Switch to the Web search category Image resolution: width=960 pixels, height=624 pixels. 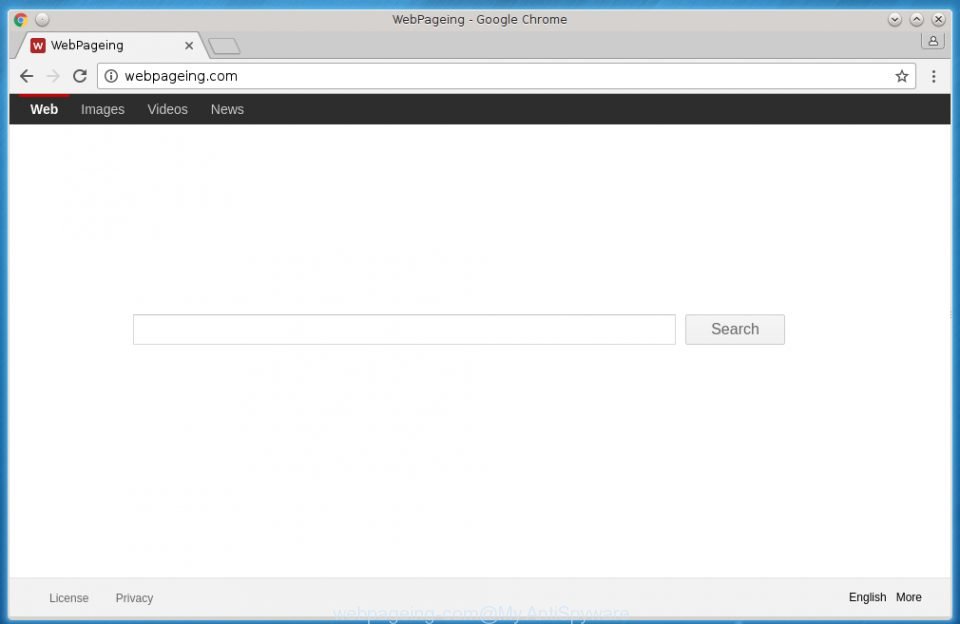tap(44, 110)
